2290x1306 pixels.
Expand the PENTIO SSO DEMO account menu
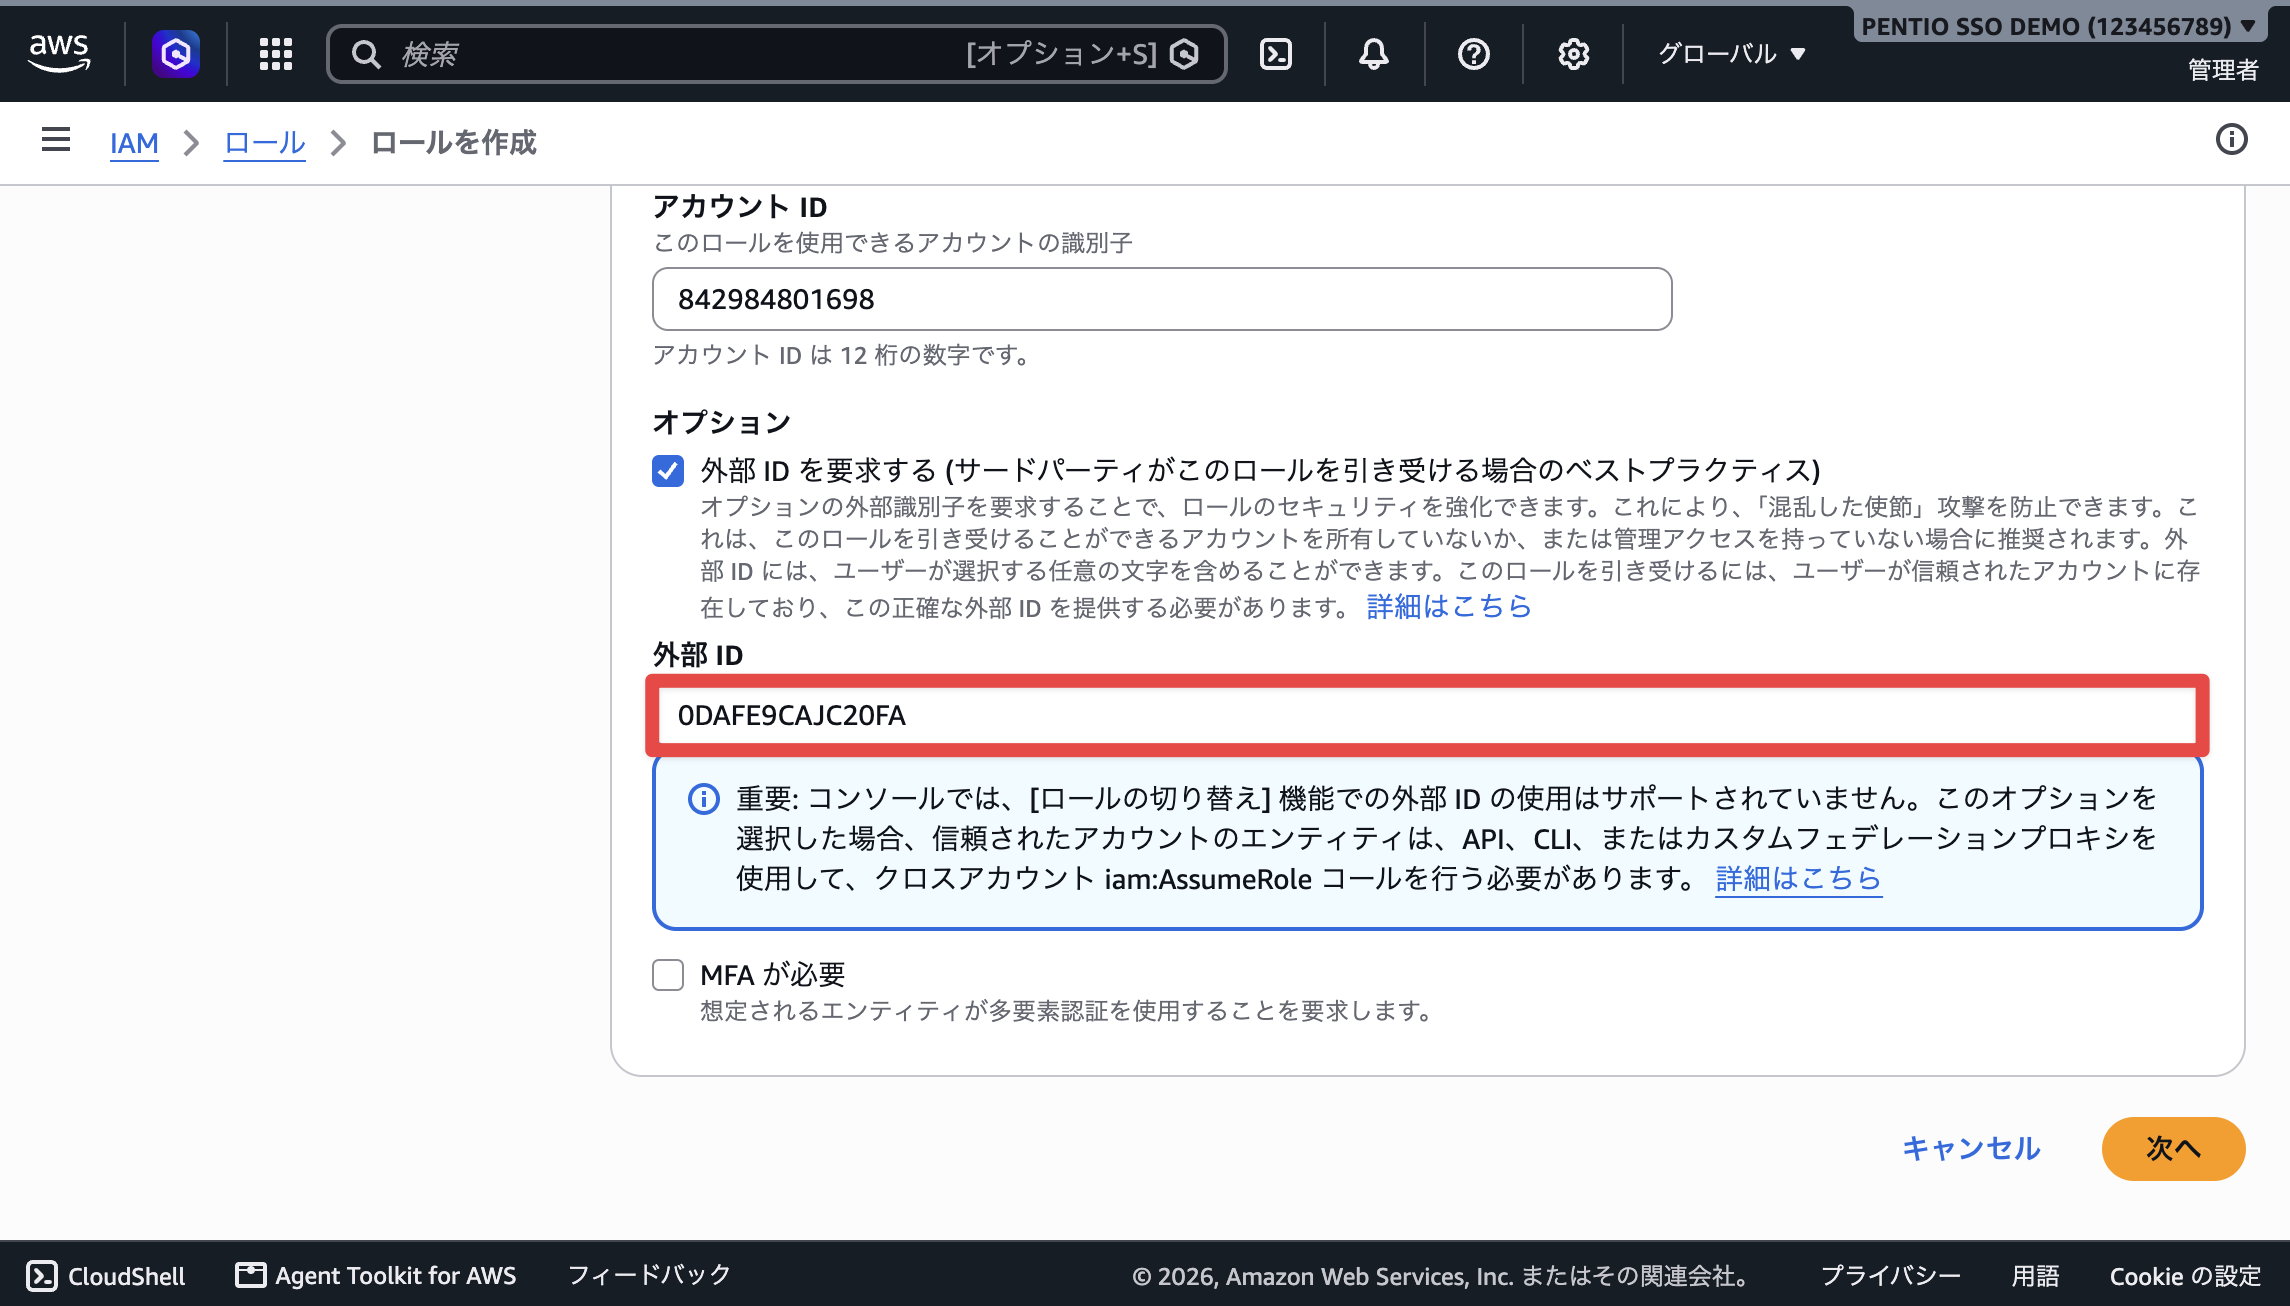2058,27
